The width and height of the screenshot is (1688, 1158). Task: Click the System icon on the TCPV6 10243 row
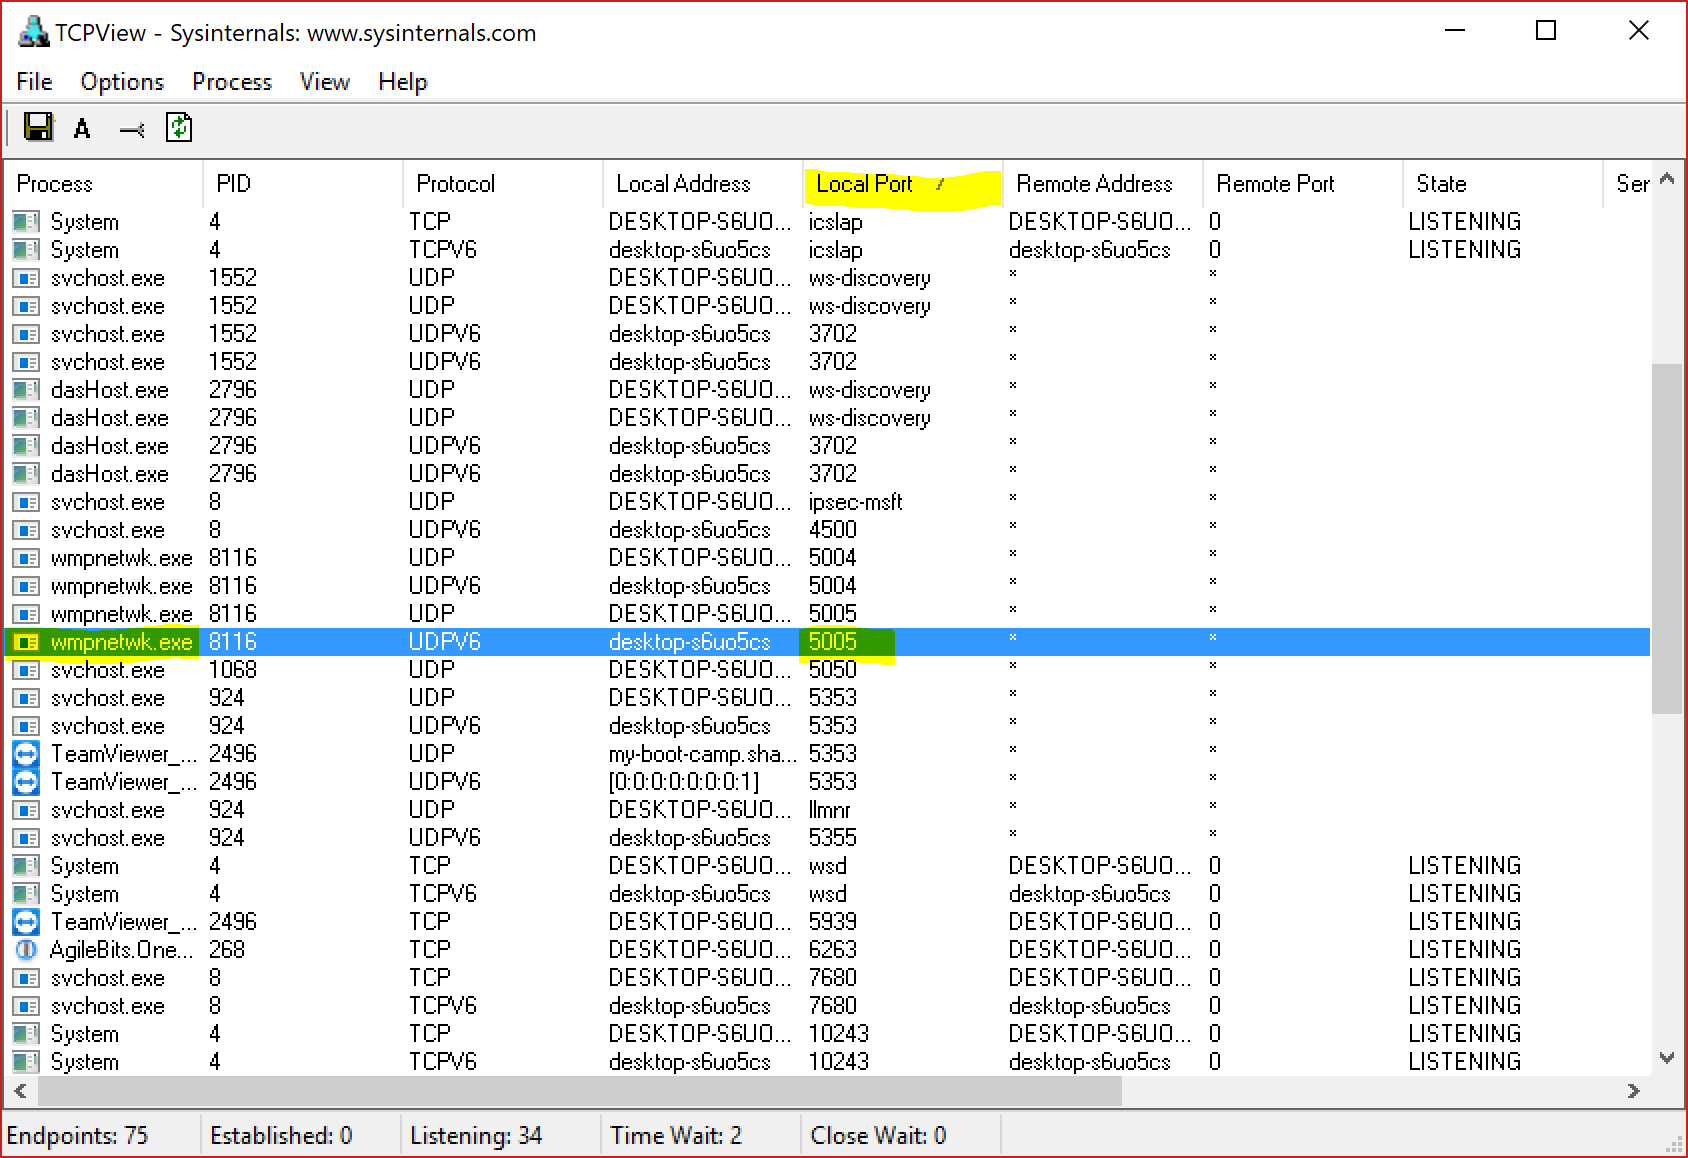(x=26, y=1062)
